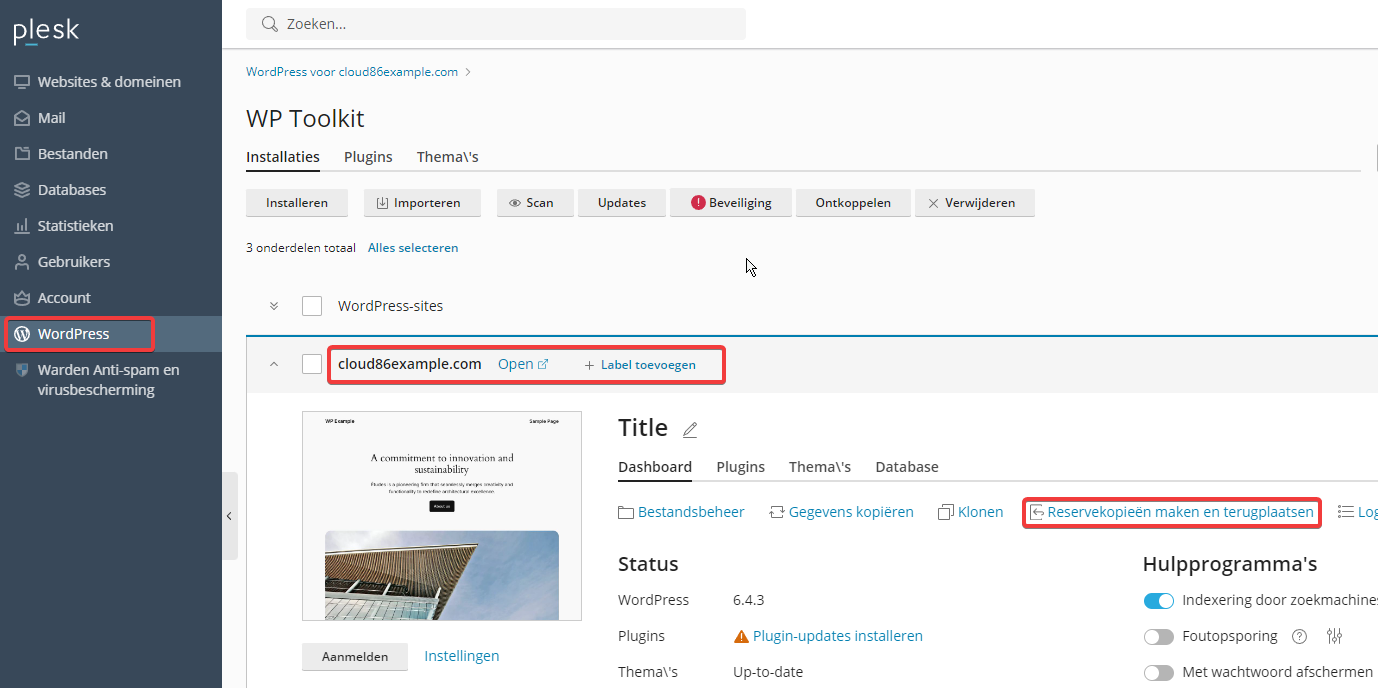Open Statistieken in the sidebar
The width and height of the screenshot is (1378, 688).
[x=76, y=226]
